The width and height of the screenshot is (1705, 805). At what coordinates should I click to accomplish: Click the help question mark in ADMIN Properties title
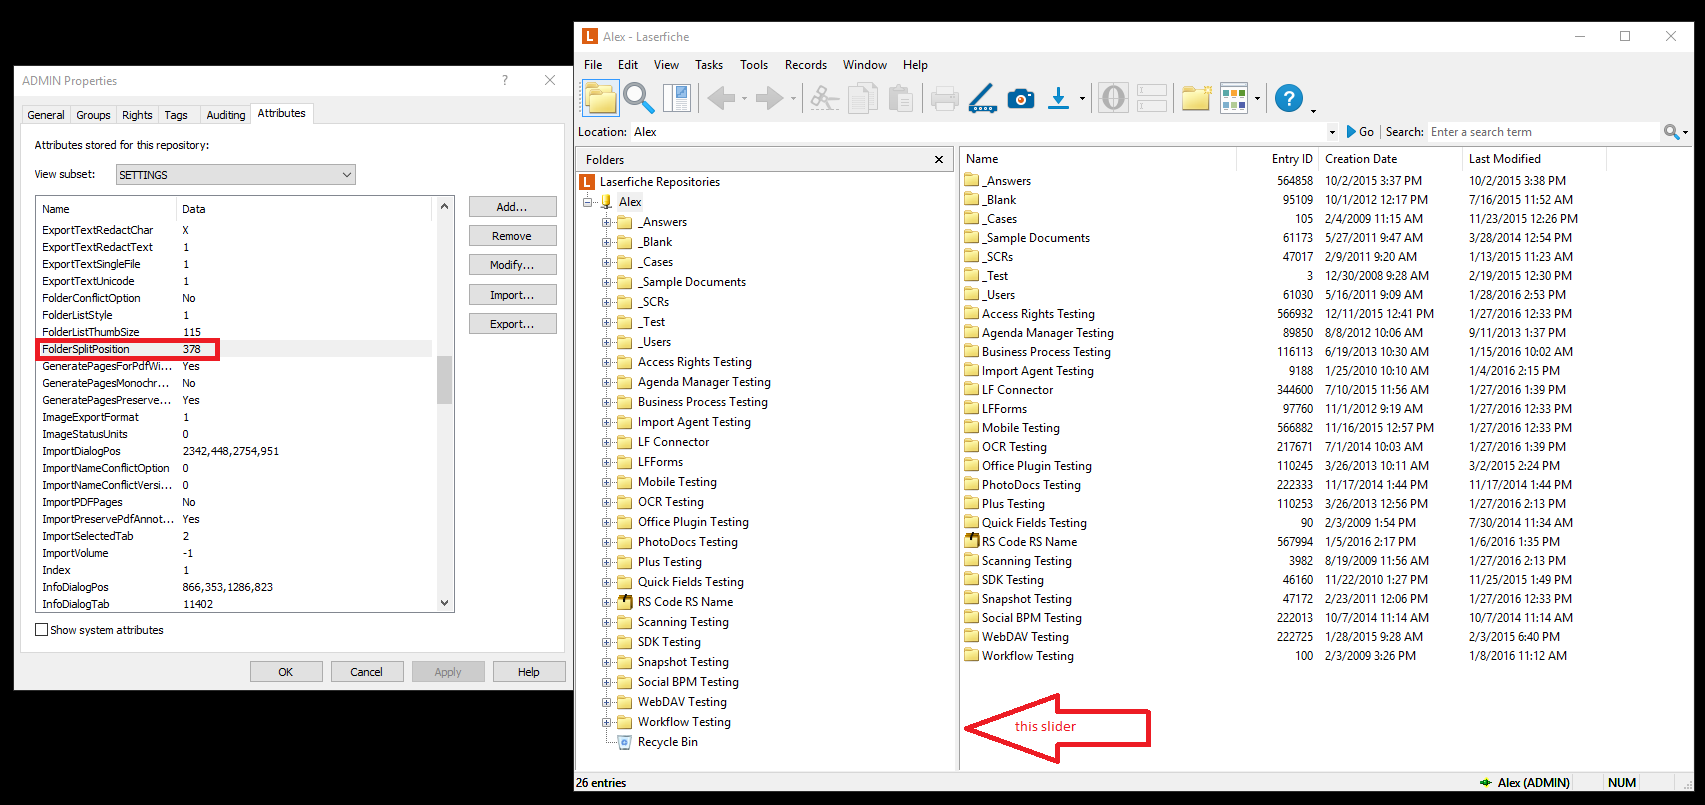(x=505, y=80)
